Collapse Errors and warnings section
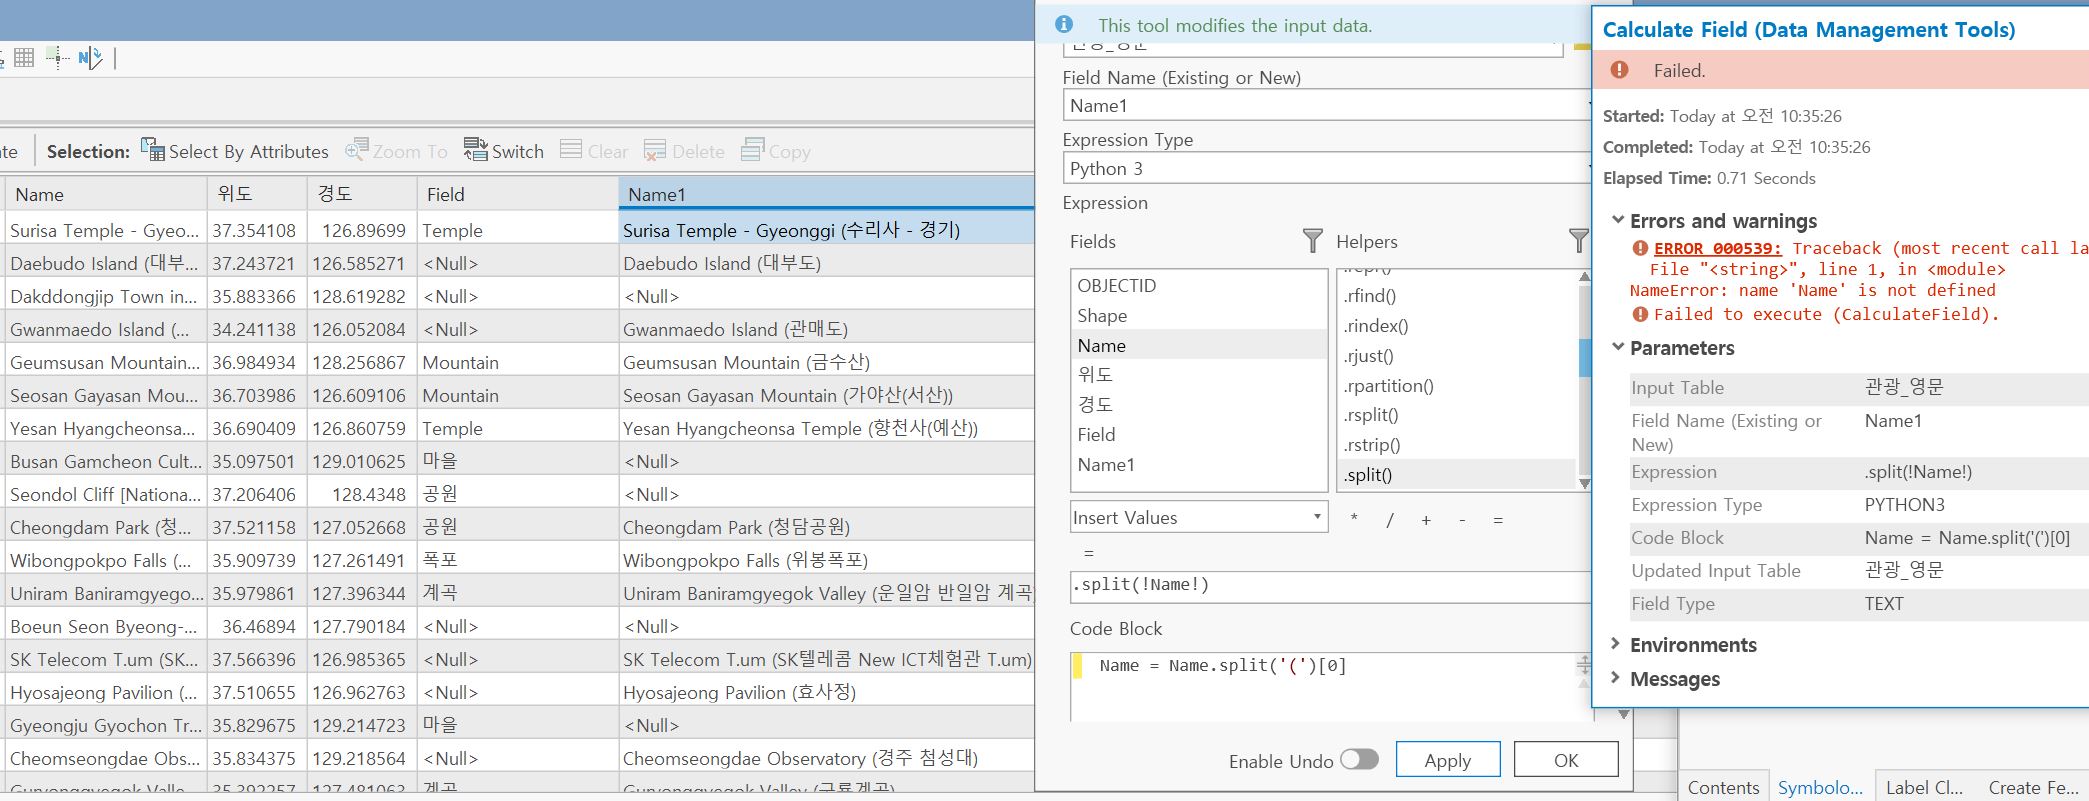 (1617, 220)
